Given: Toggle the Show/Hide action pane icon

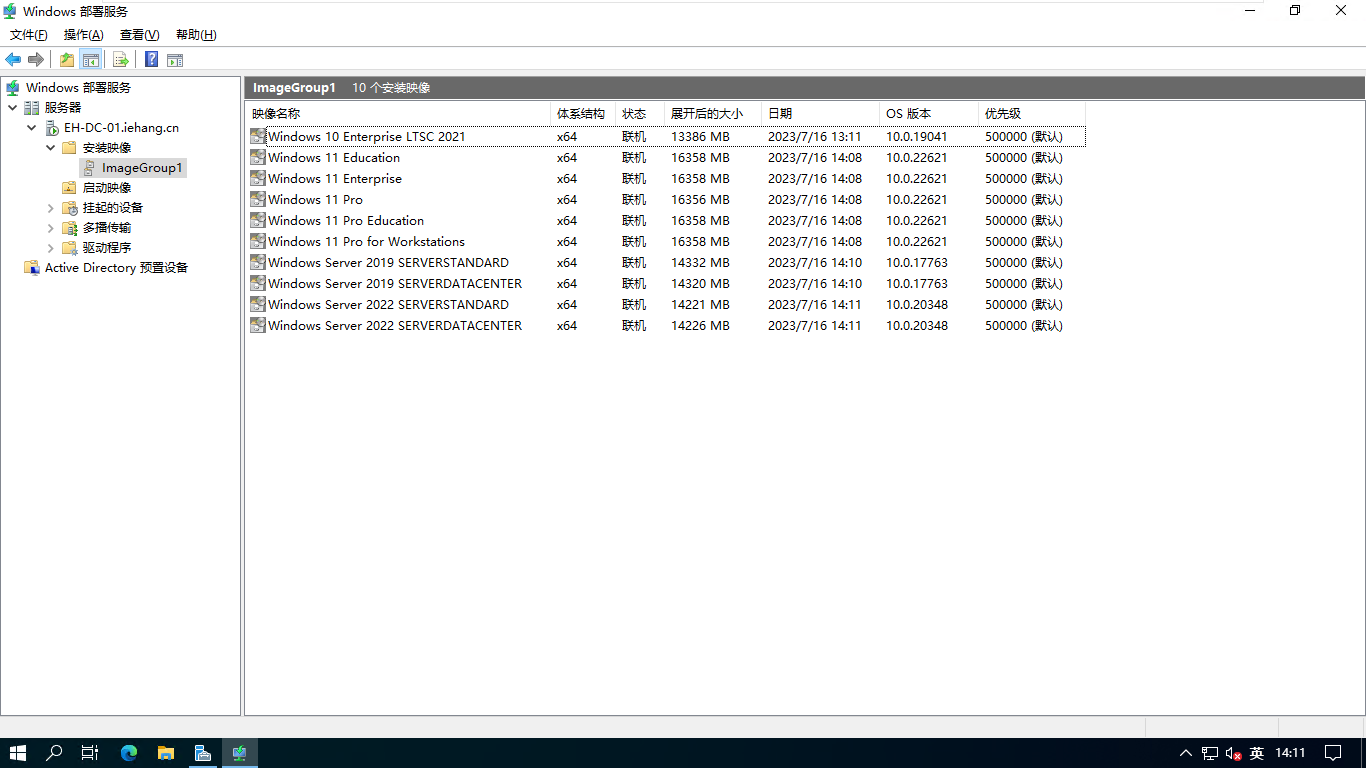Looking at the screenshot, I should [x=175, y=60].
